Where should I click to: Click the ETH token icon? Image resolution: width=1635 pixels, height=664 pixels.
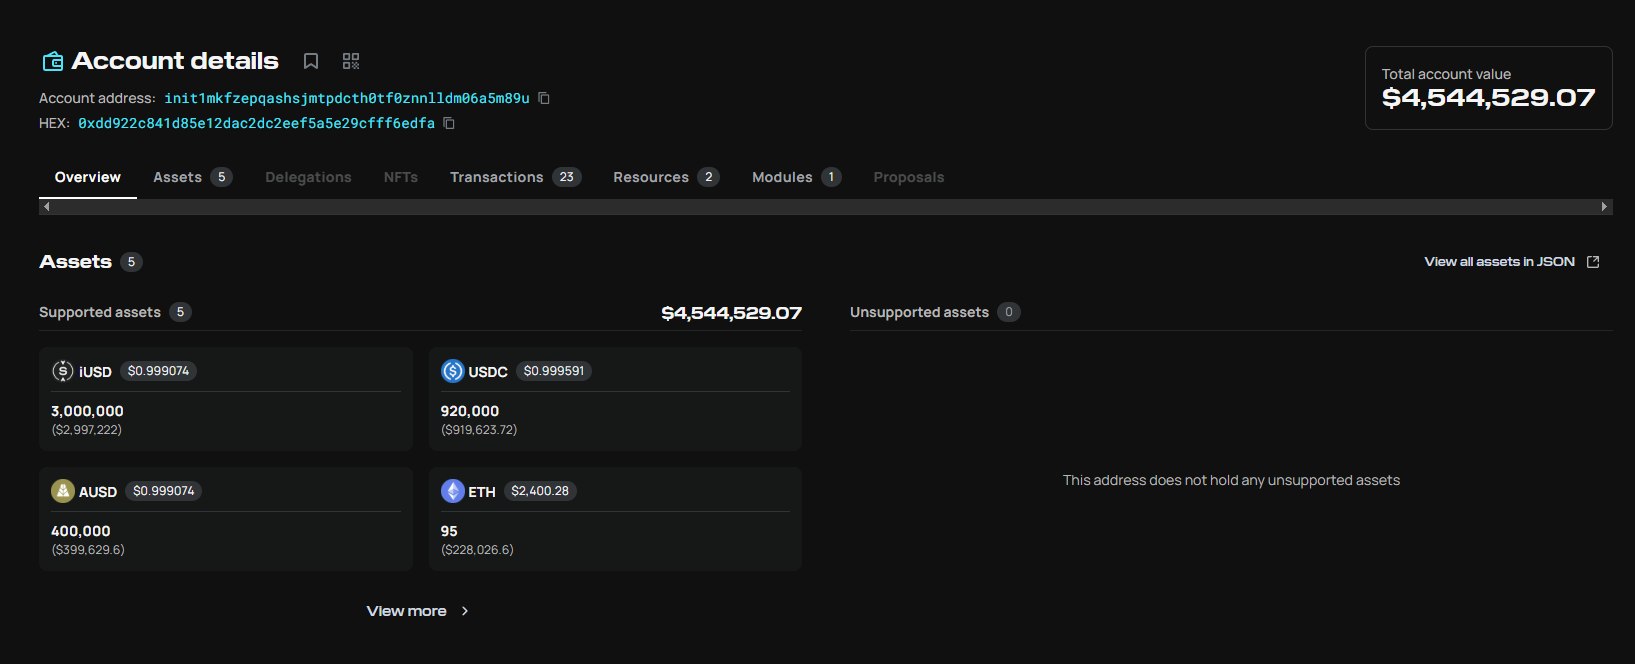tap(453, 491)
